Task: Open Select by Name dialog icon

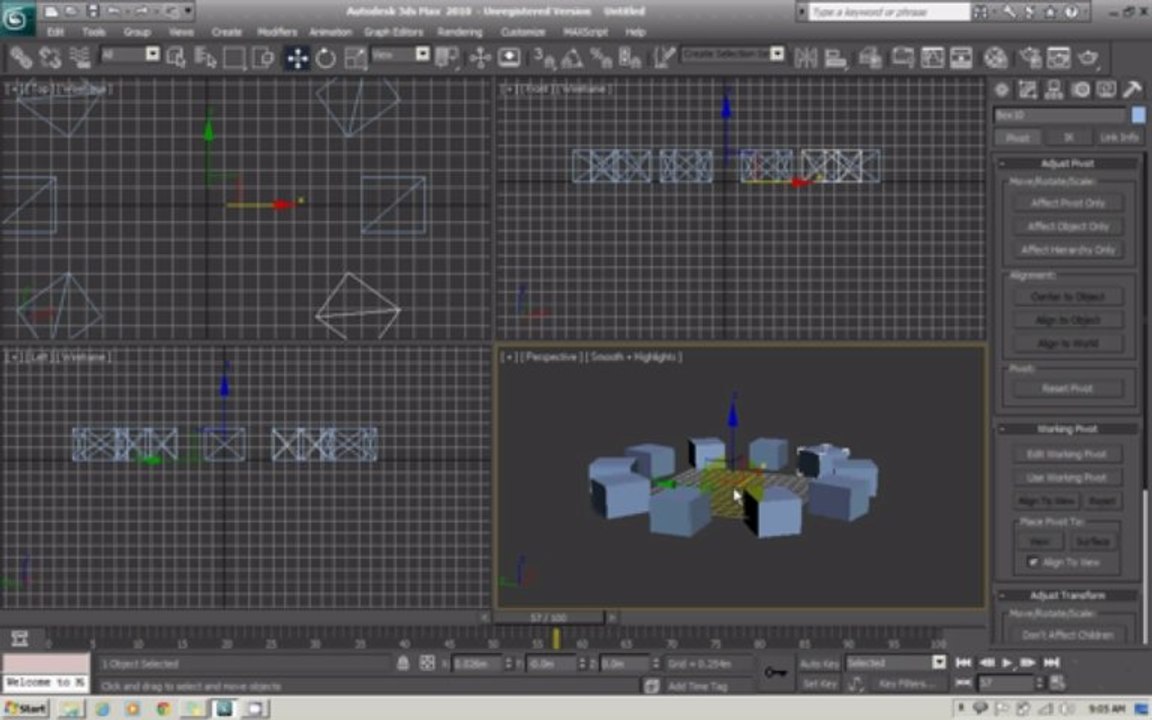Action: pyautogui.click(x=206, y=57)
